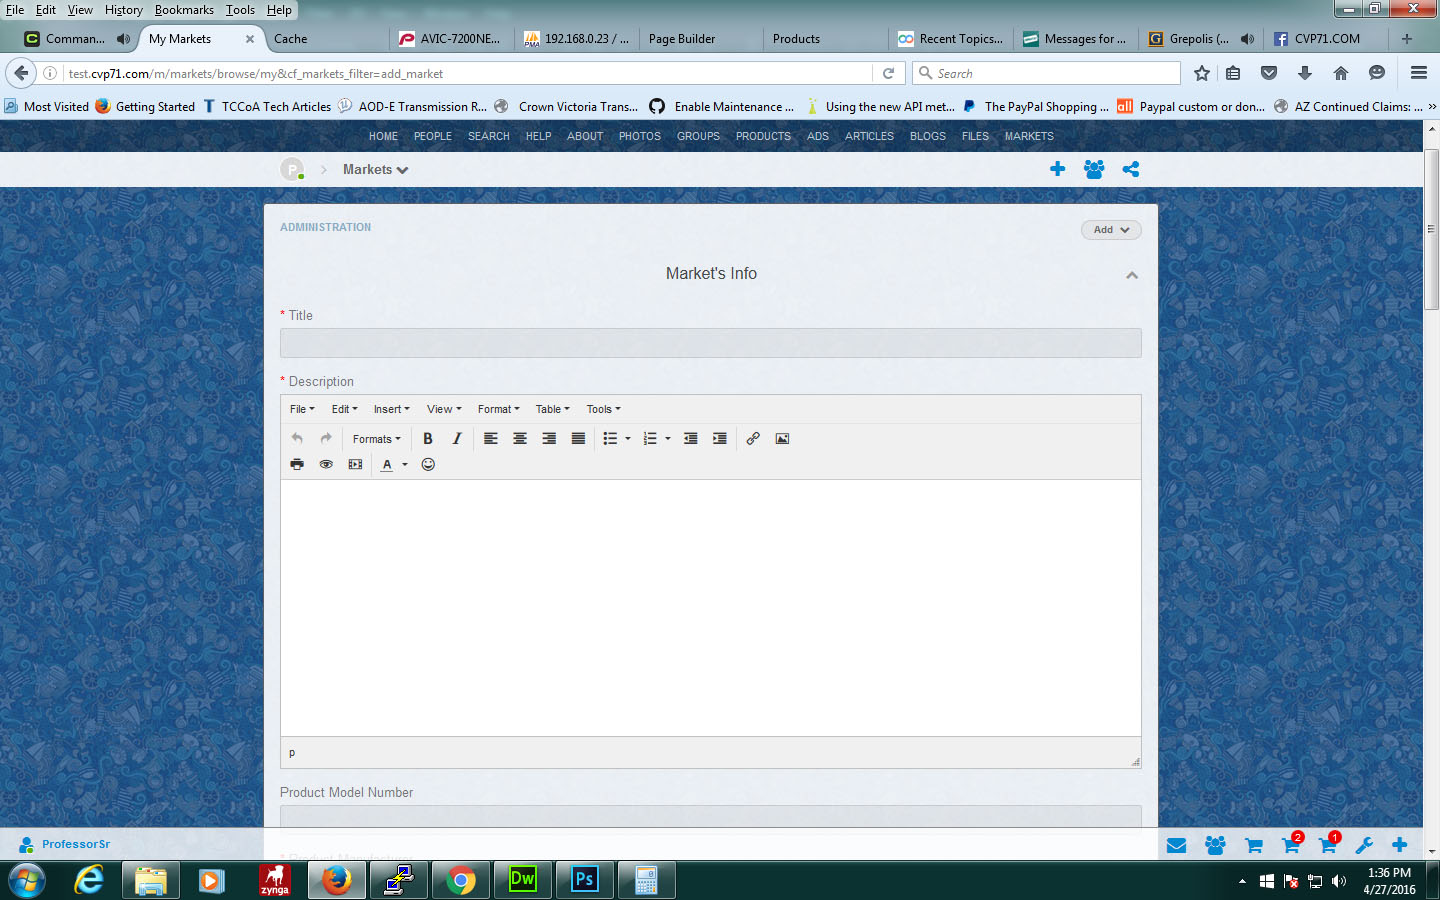Open the wrench settings icon in bottom bar
Viewport: 1440px width, 900px height.
pyautogui.click(x=1364, y=845)
